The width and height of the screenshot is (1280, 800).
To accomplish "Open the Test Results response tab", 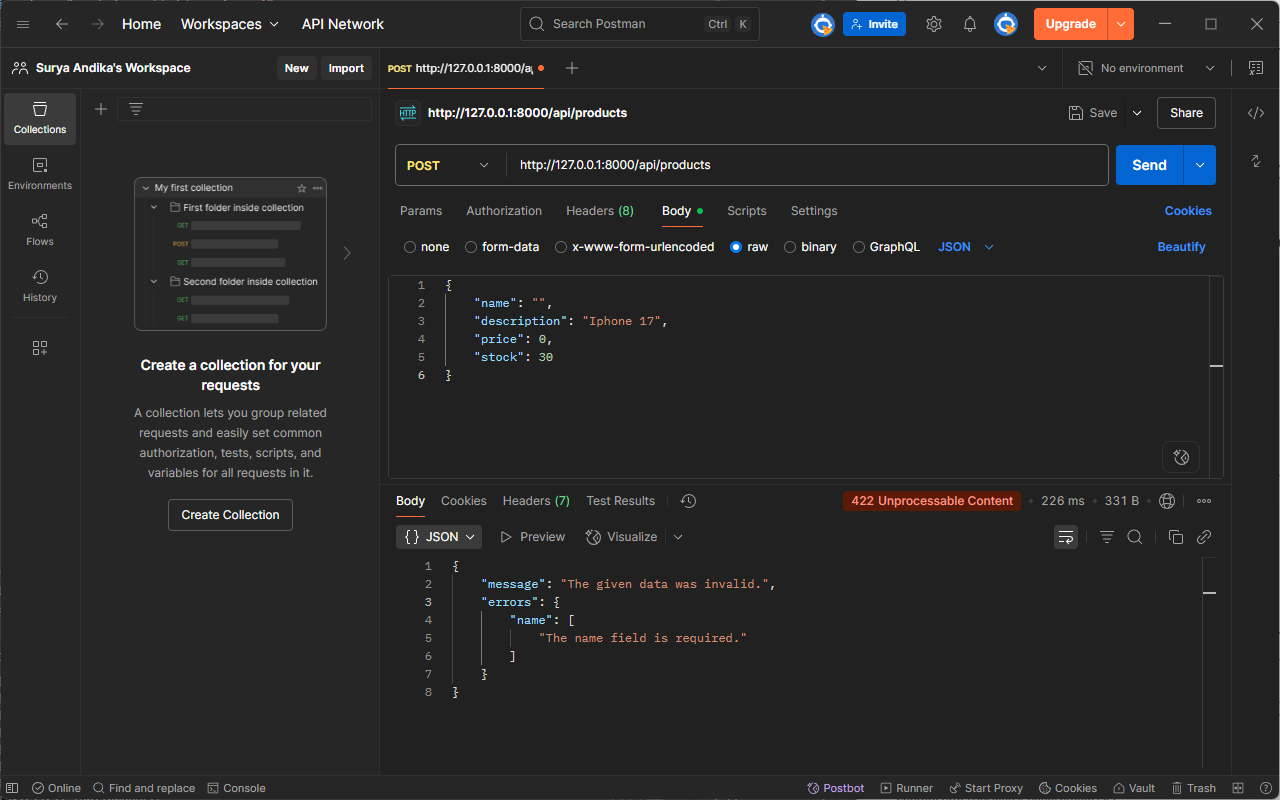I will click(x=620, y=501).
